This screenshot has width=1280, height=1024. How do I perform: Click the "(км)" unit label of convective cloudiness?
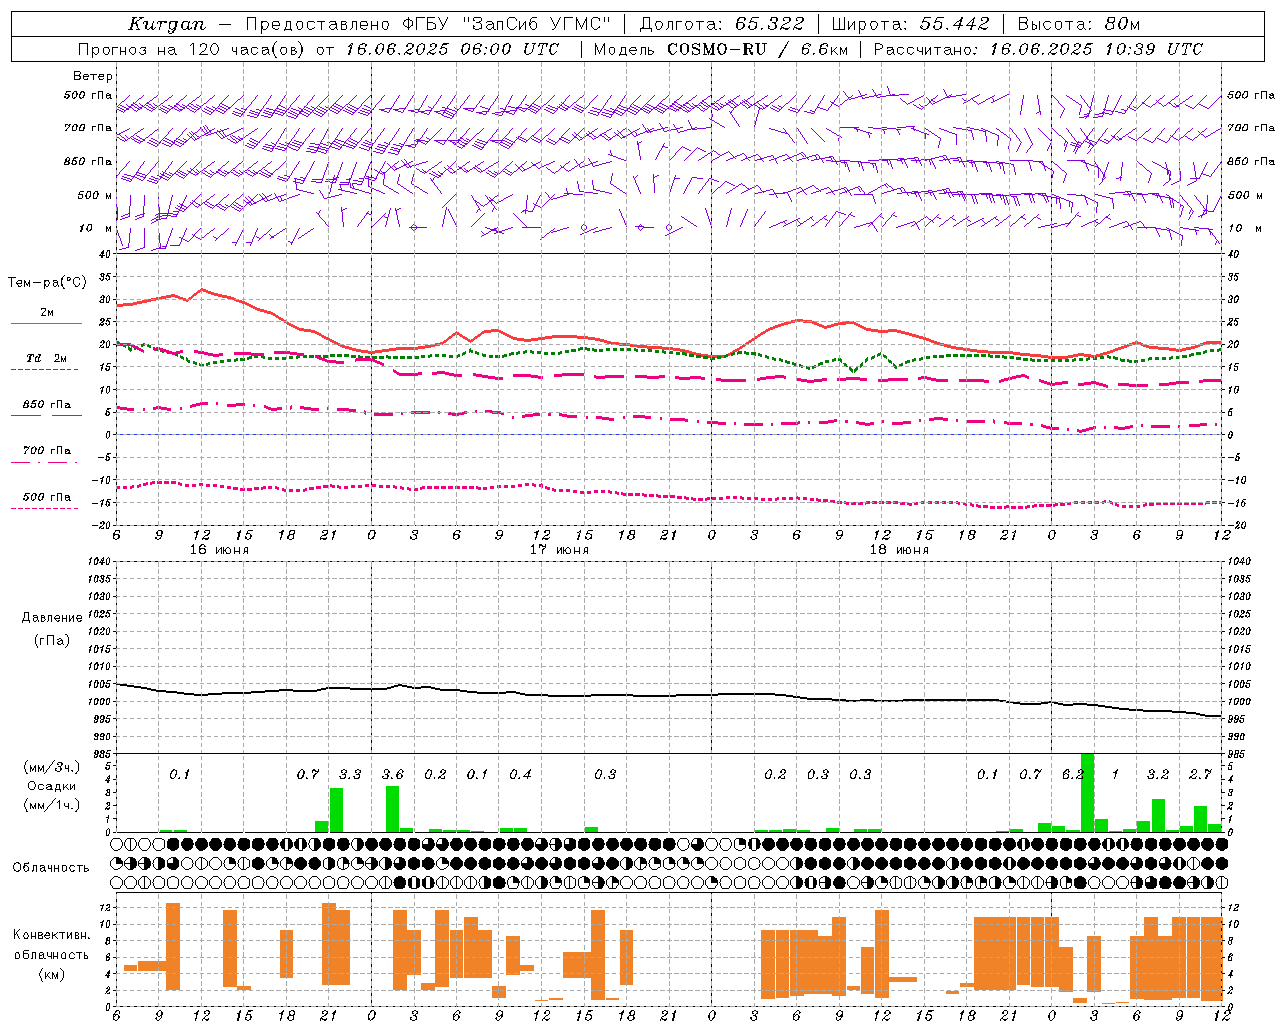pos(52,974)
